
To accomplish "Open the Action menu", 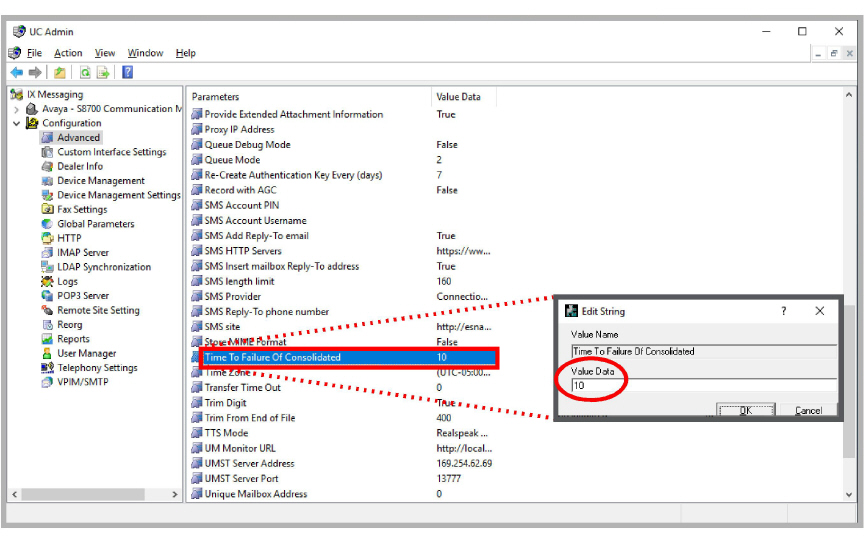I will point(68,53).
